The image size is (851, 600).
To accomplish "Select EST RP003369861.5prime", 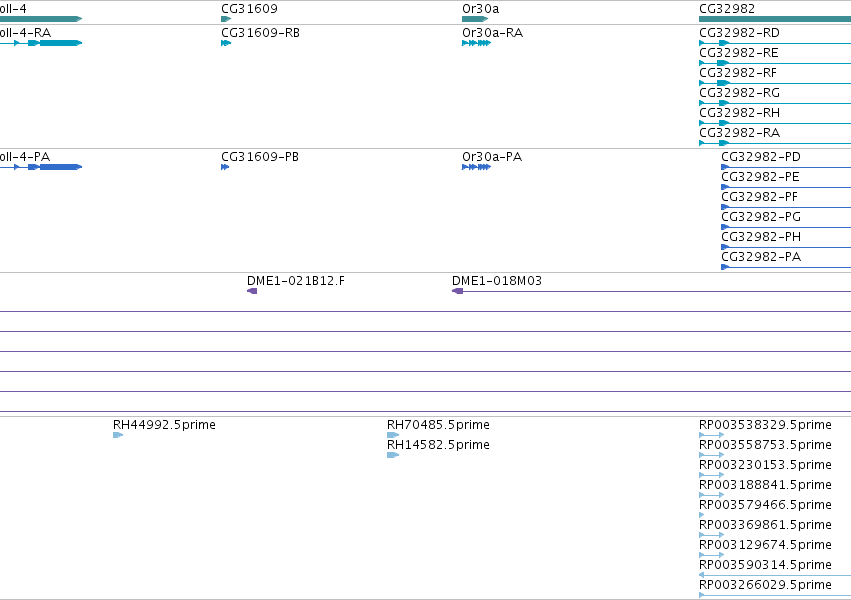I will pos(765,525).
